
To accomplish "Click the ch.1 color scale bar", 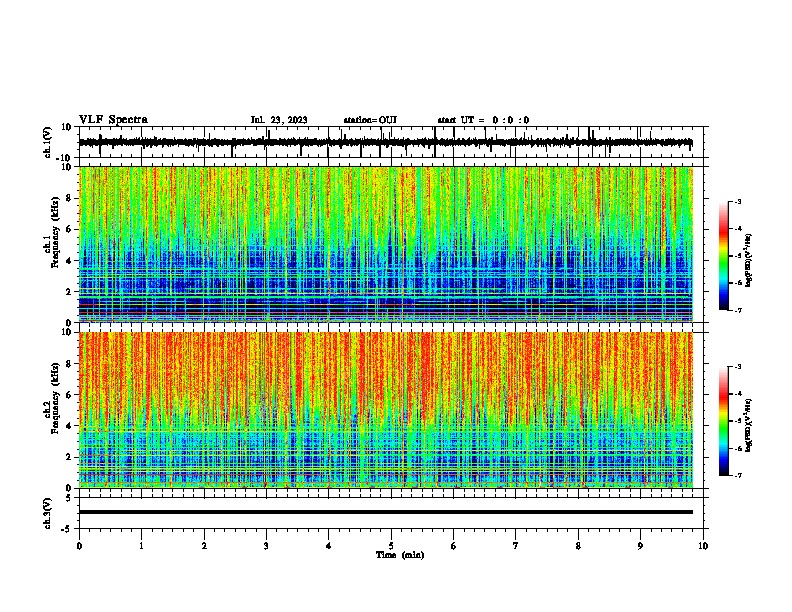I will click(724, 256).
